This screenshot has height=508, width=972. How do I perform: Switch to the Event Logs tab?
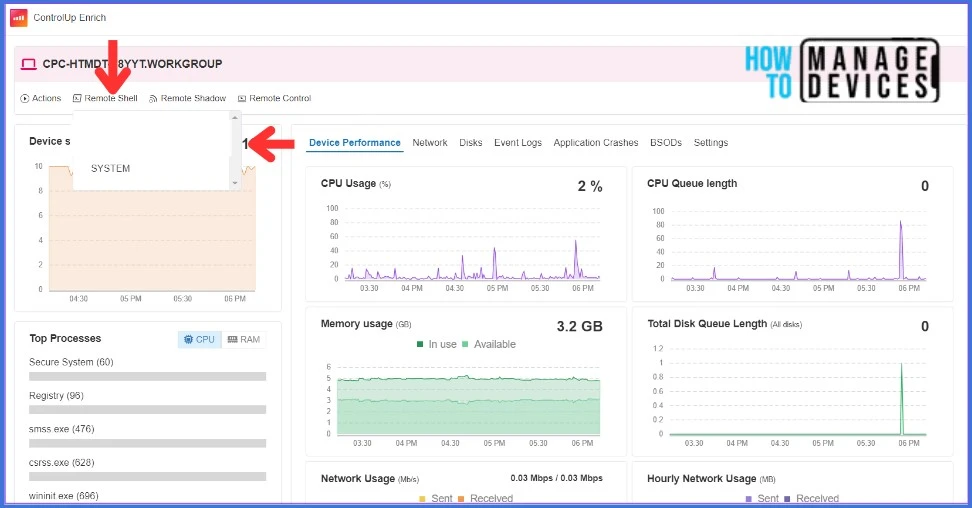point(518,143)
